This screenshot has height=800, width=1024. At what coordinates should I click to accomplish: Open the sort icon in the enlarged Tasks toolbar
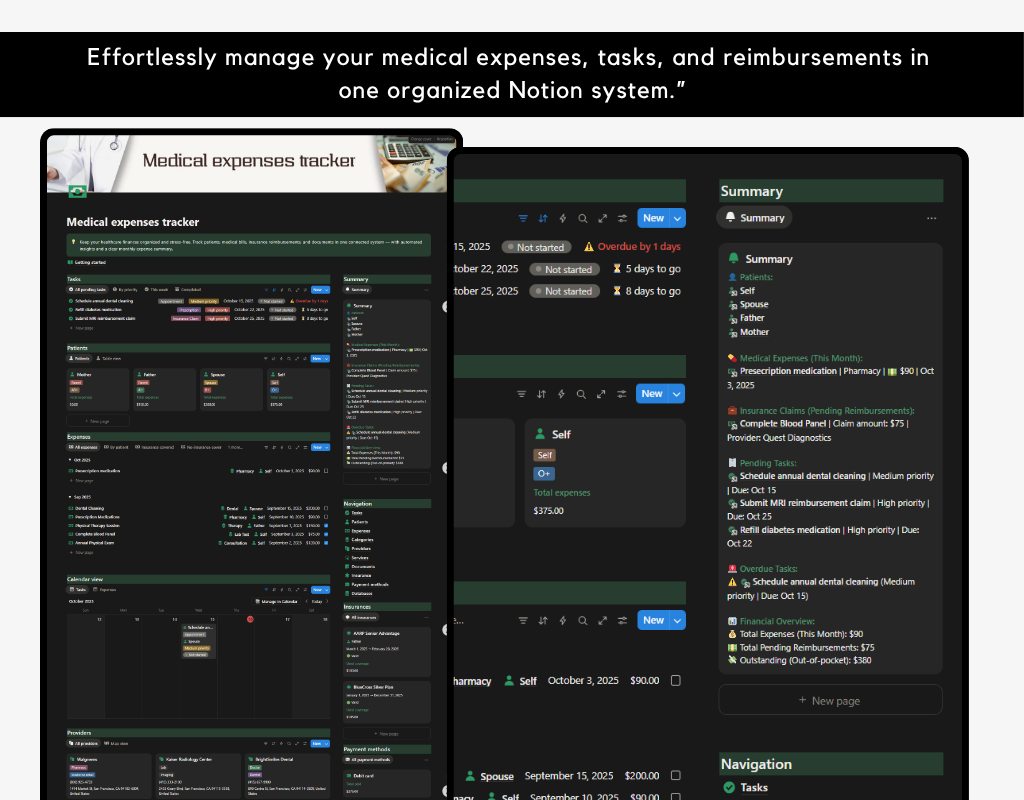[543, 219]
